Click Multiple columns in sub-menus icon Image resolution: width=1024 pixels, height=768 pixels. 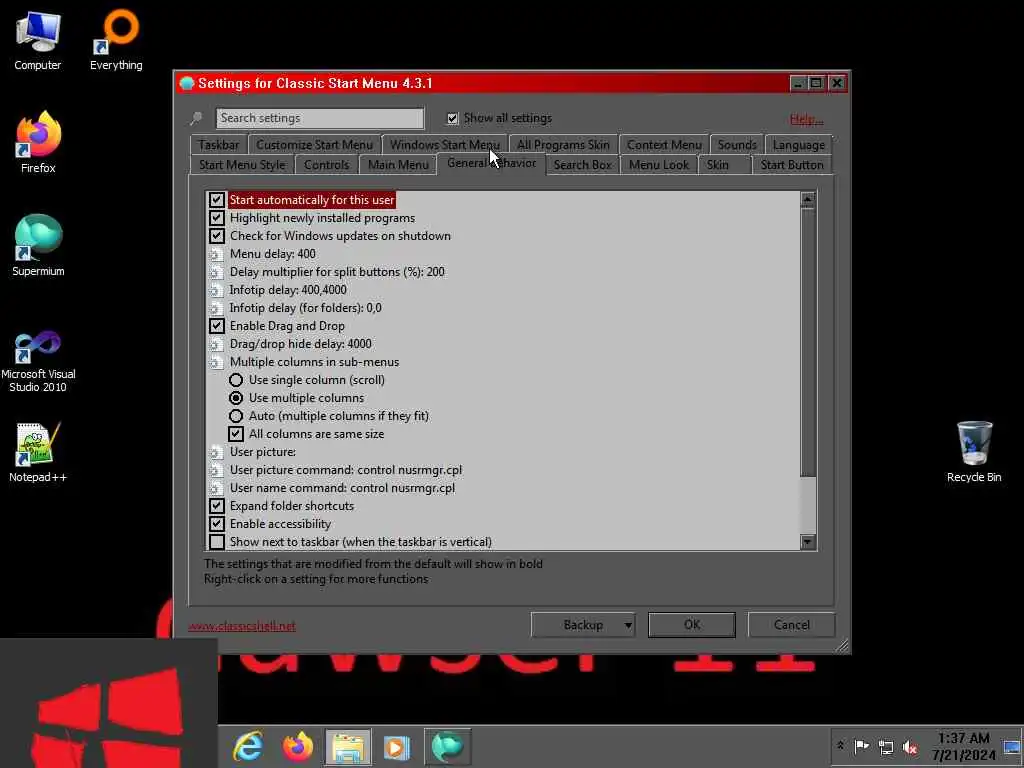click(216, 362)
